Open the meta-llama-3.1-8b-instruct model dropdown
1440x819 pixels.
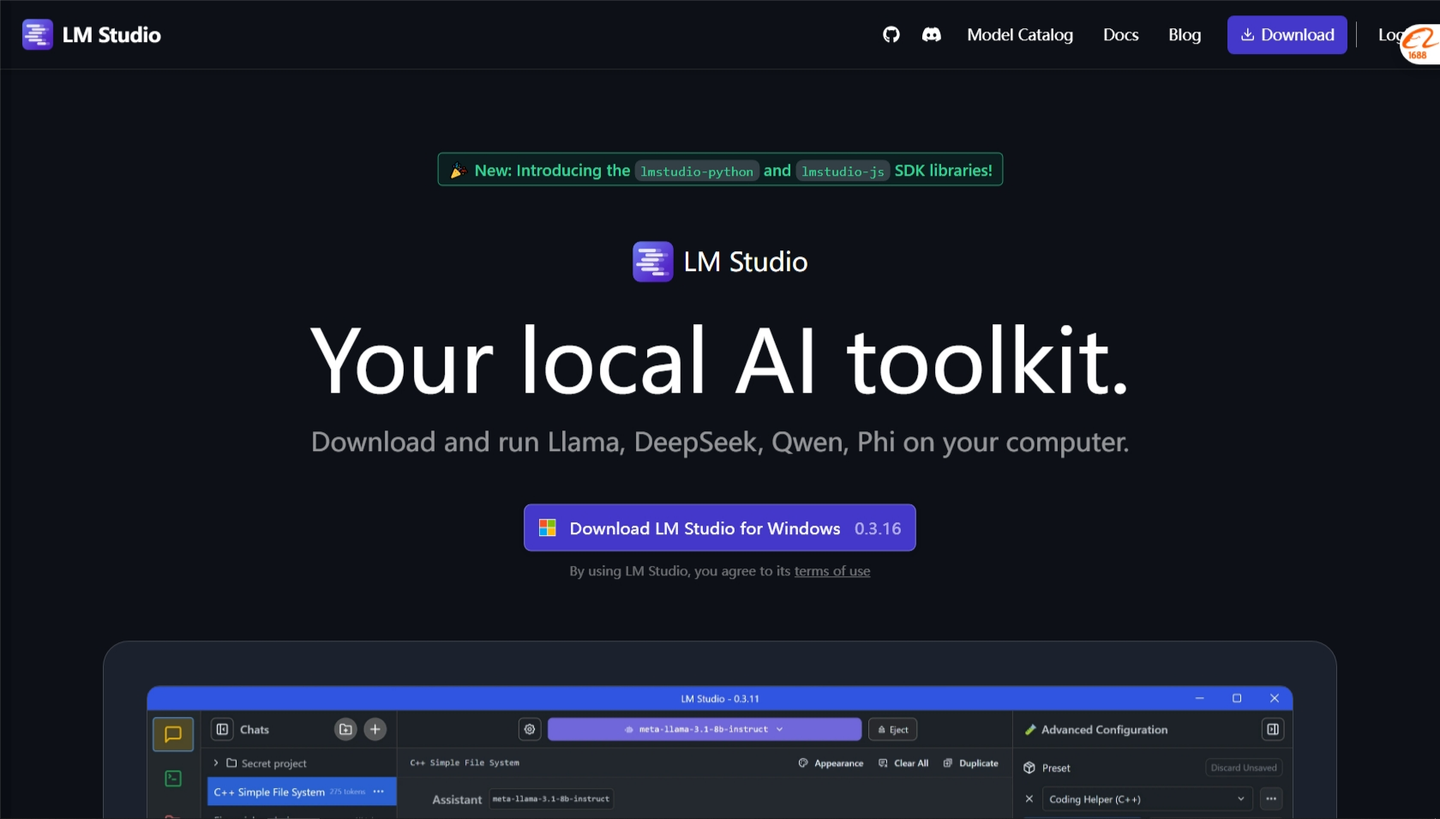[704, 729]
